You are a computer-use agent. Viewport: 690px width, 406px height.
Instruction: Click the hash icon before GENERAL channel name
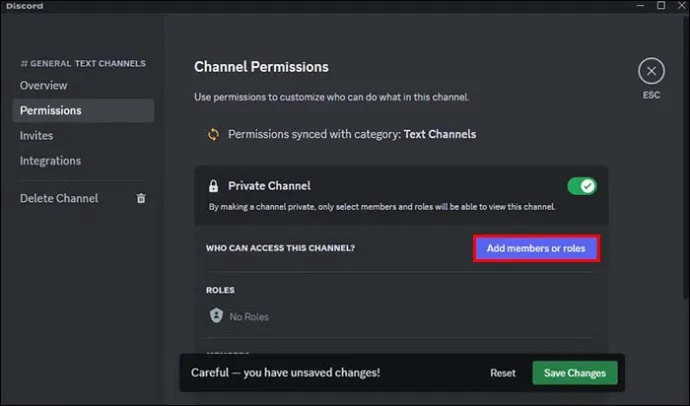pos(24,64)
